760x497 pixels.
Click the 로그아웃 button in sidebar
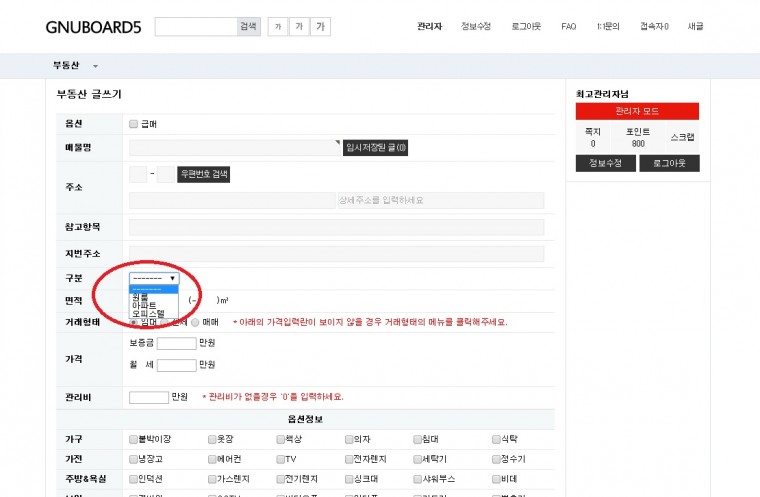pos(669,163)
